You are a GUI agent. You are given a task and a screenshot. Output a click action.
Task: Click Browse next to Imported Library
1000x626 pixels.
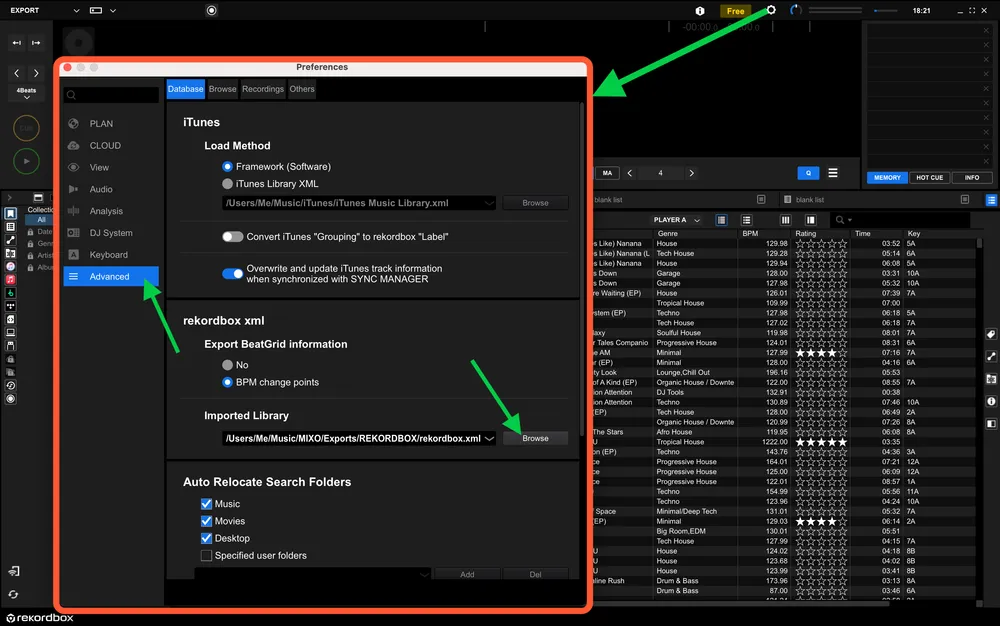[535, 438]
